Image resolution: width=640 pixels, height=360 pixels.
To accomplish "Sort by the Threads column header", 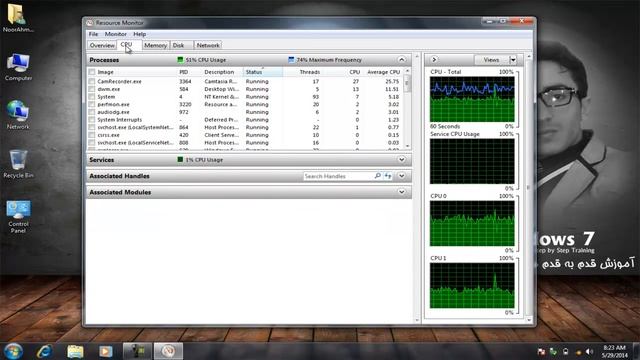I will (303, 72).
